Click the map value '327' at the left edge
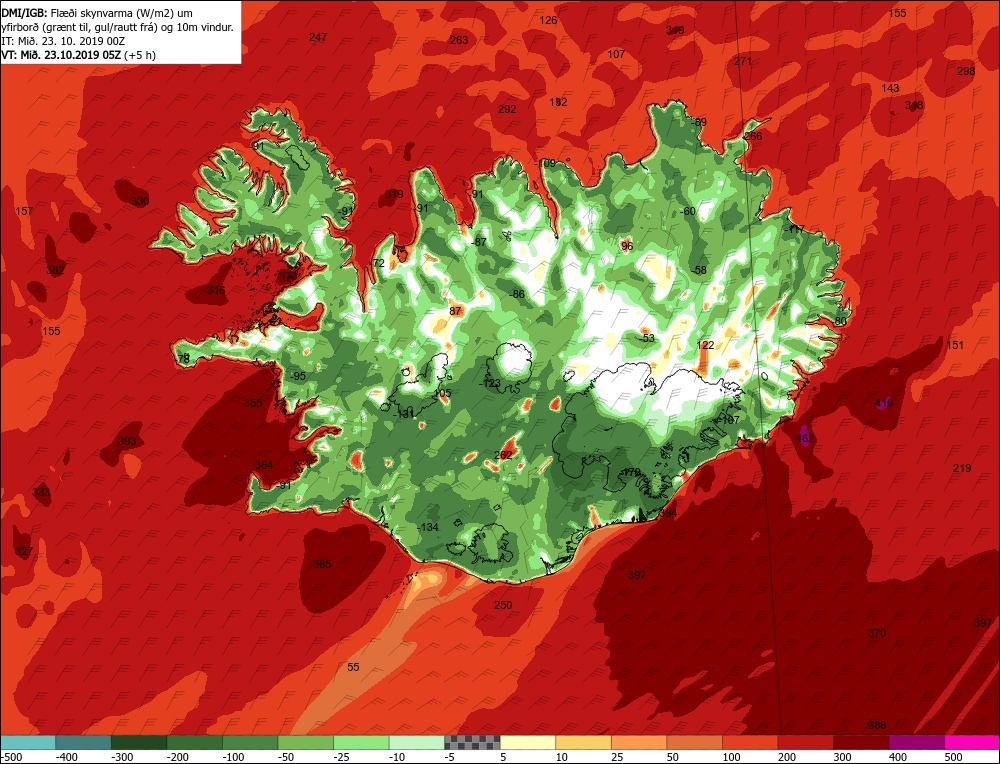The image size is (1000, 764). point(24,551)
